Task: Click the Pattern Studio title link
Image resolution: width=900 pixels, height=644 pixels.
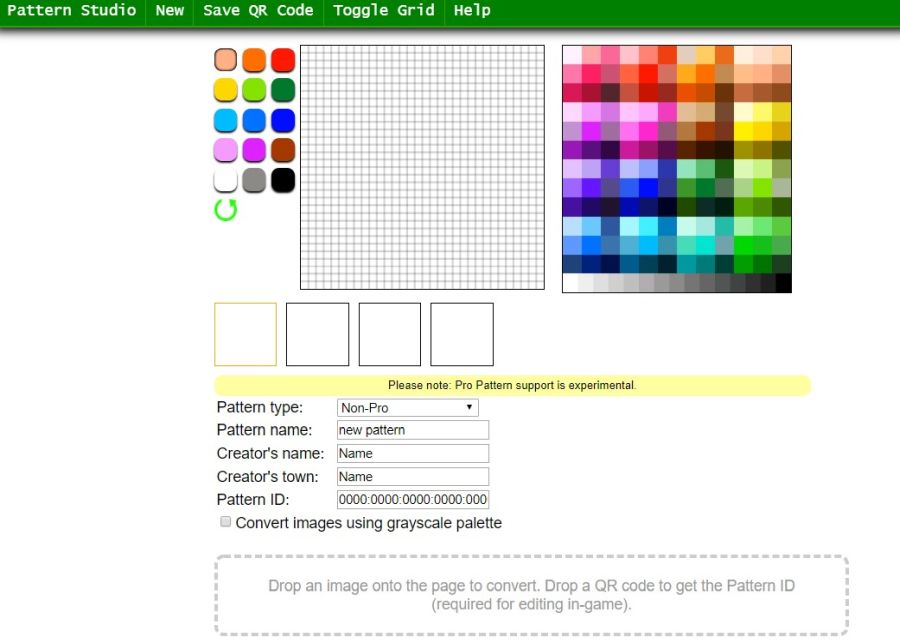Action: pos(71,11)
